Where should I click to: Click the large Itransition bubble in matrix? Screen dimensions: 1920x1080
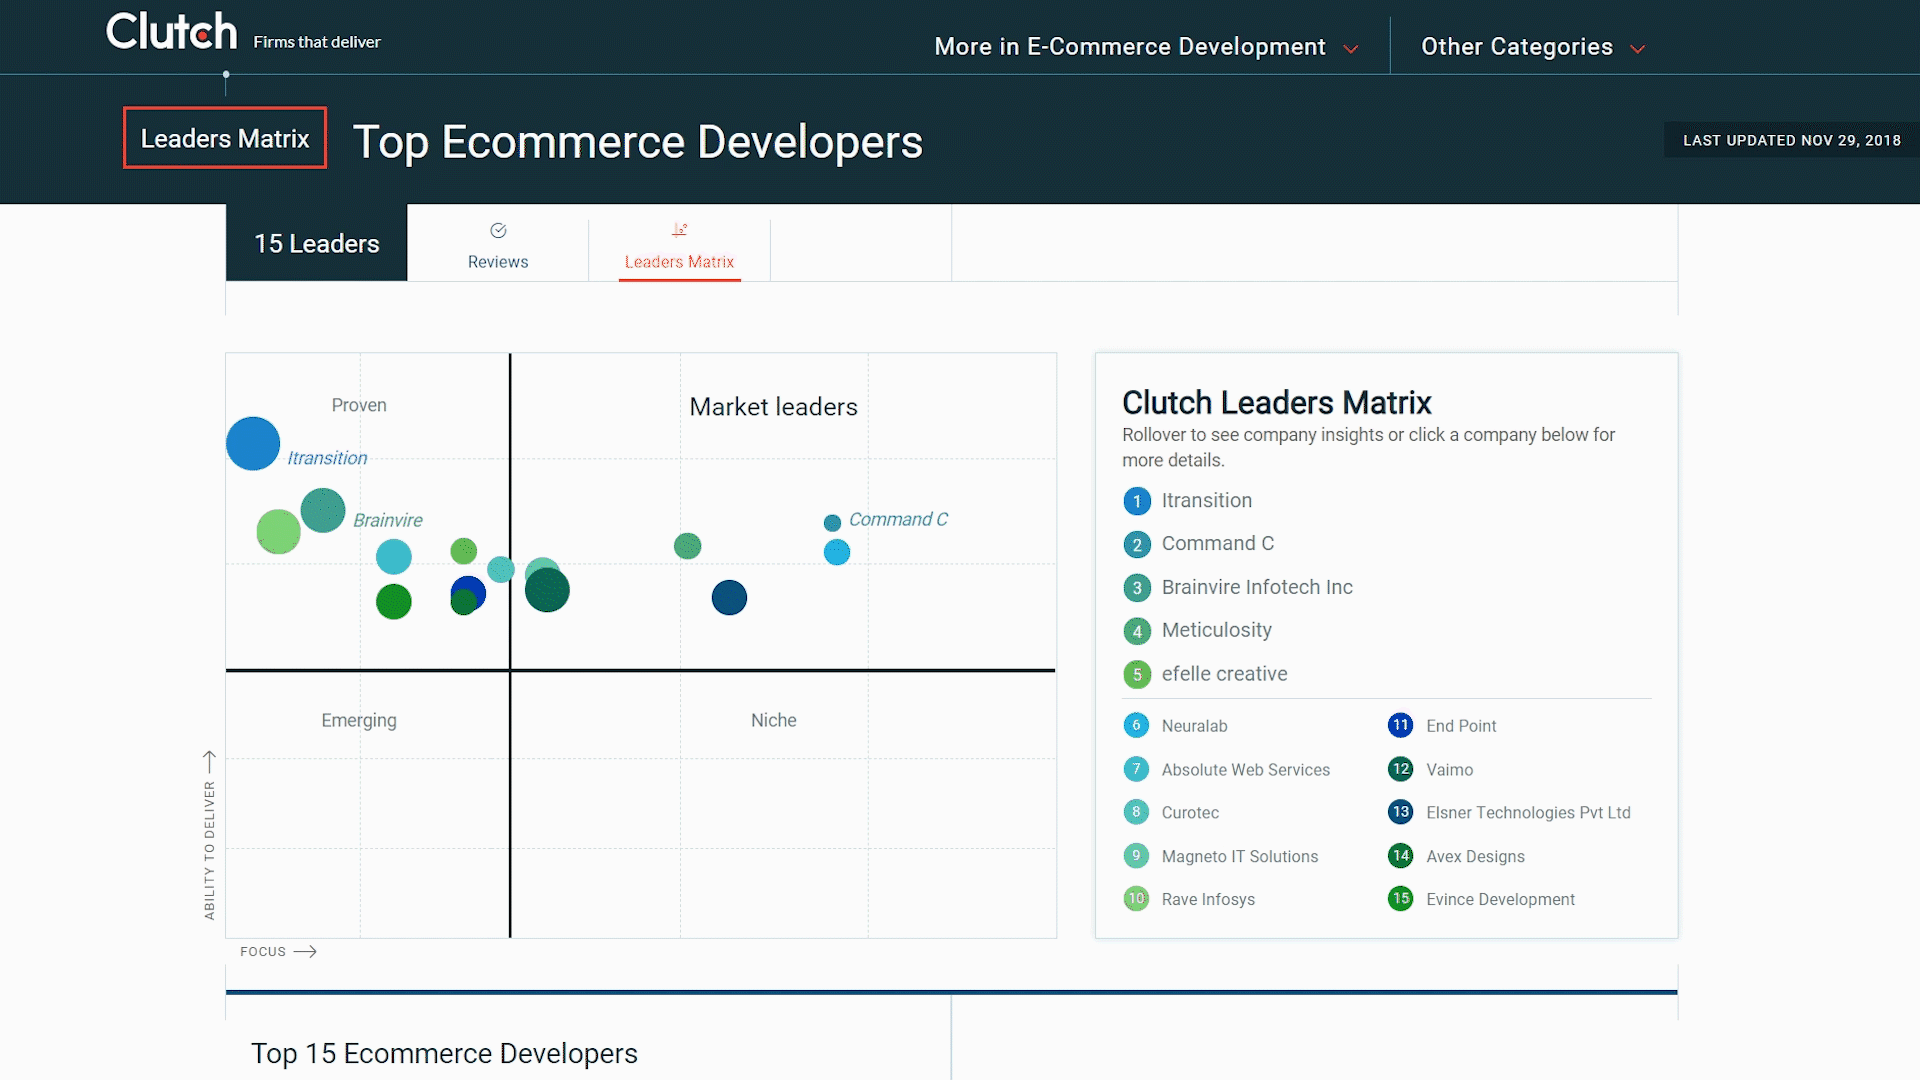(x=253, y=443)
